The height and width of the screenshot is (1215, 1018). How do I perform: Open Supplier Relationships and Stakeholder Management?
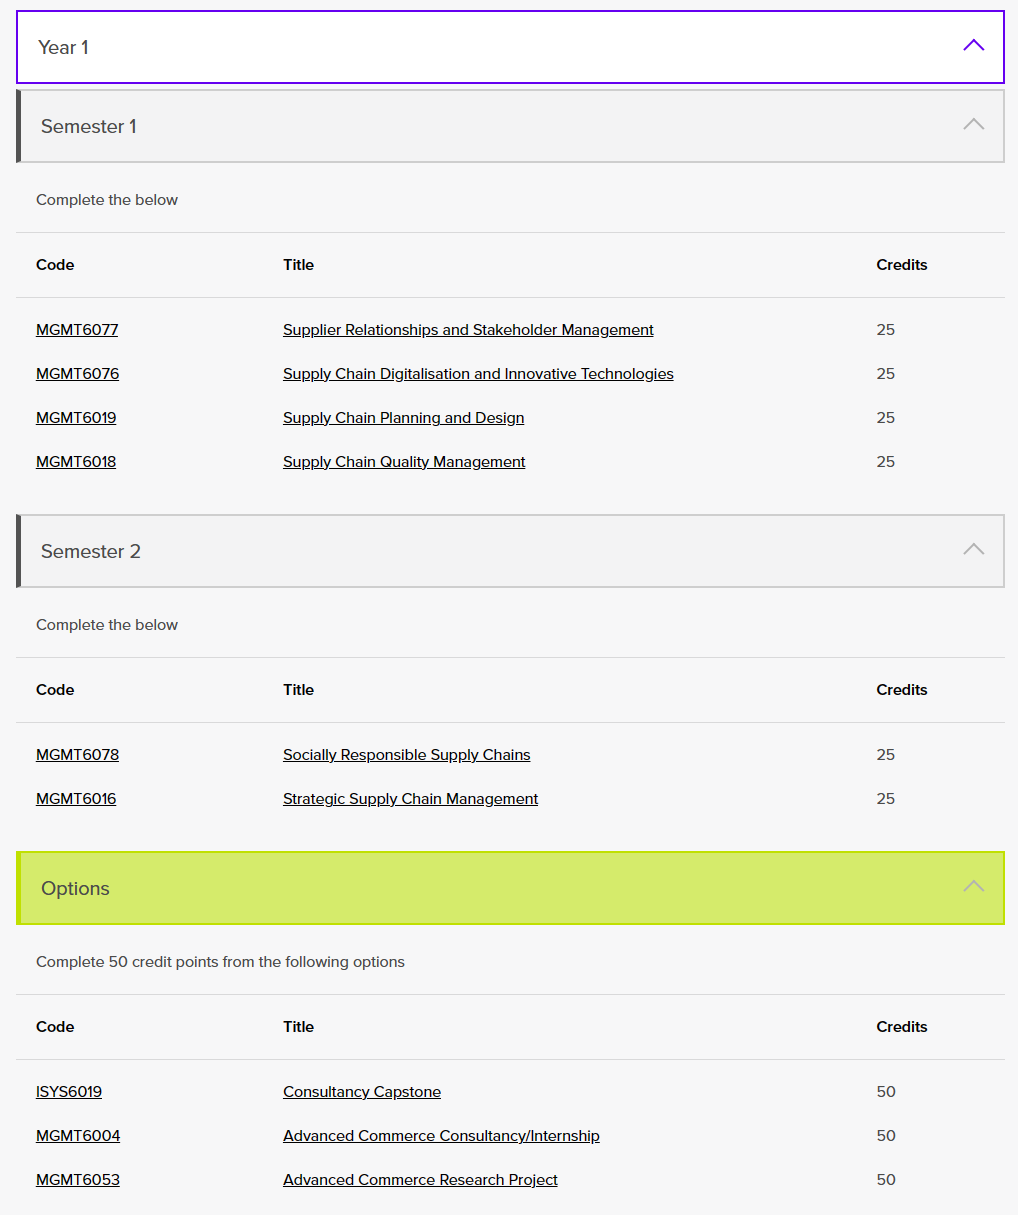pos(468,330)
